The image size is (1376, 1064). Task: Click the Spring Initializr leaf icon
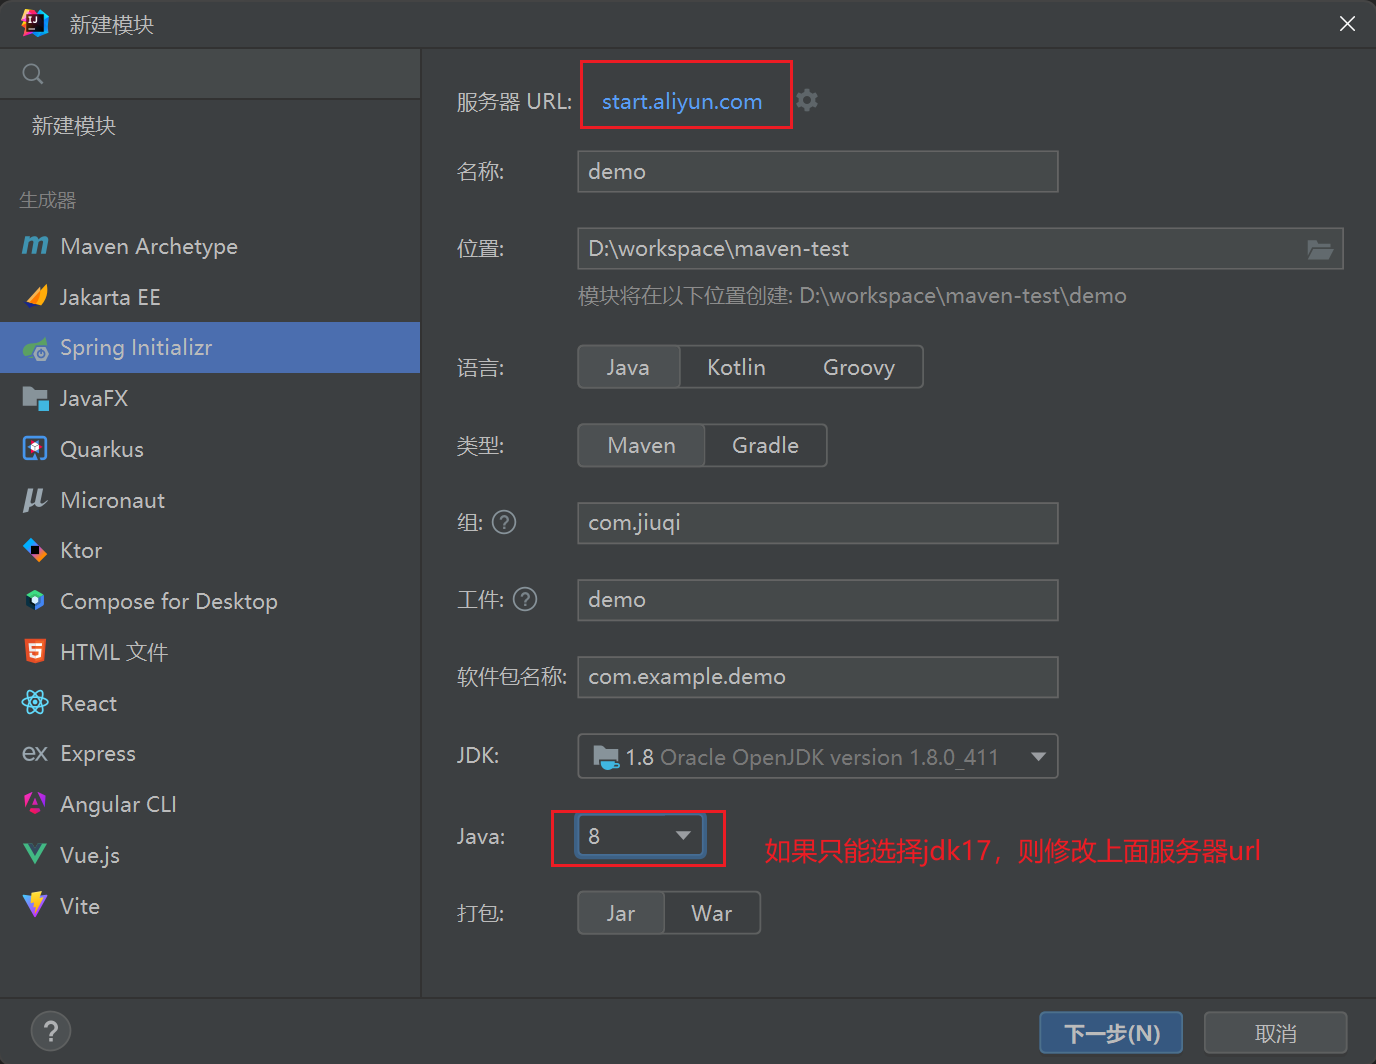click(35, 348)
